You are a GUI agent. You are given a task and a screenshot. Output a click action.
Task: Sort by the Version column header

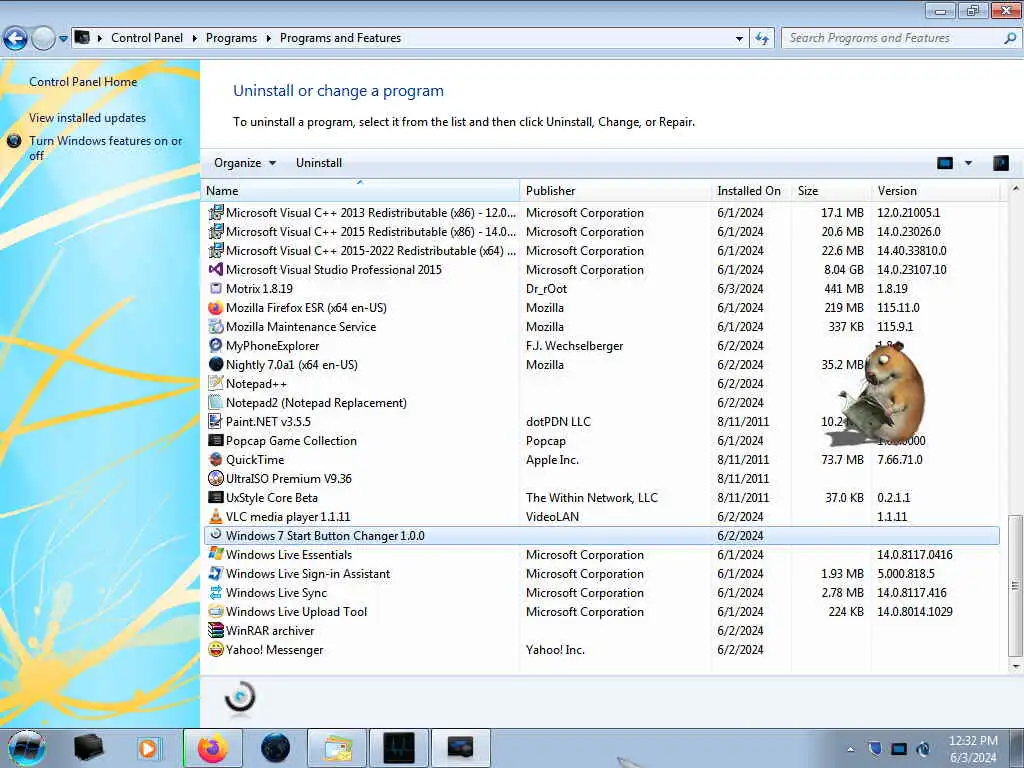[935, 191]
